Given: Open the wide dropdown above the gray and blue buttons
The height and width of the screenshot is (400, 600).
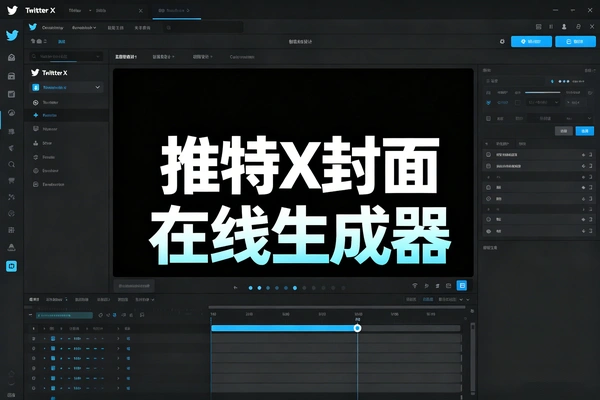Looking at the screenshot, I should coord(560,119).
